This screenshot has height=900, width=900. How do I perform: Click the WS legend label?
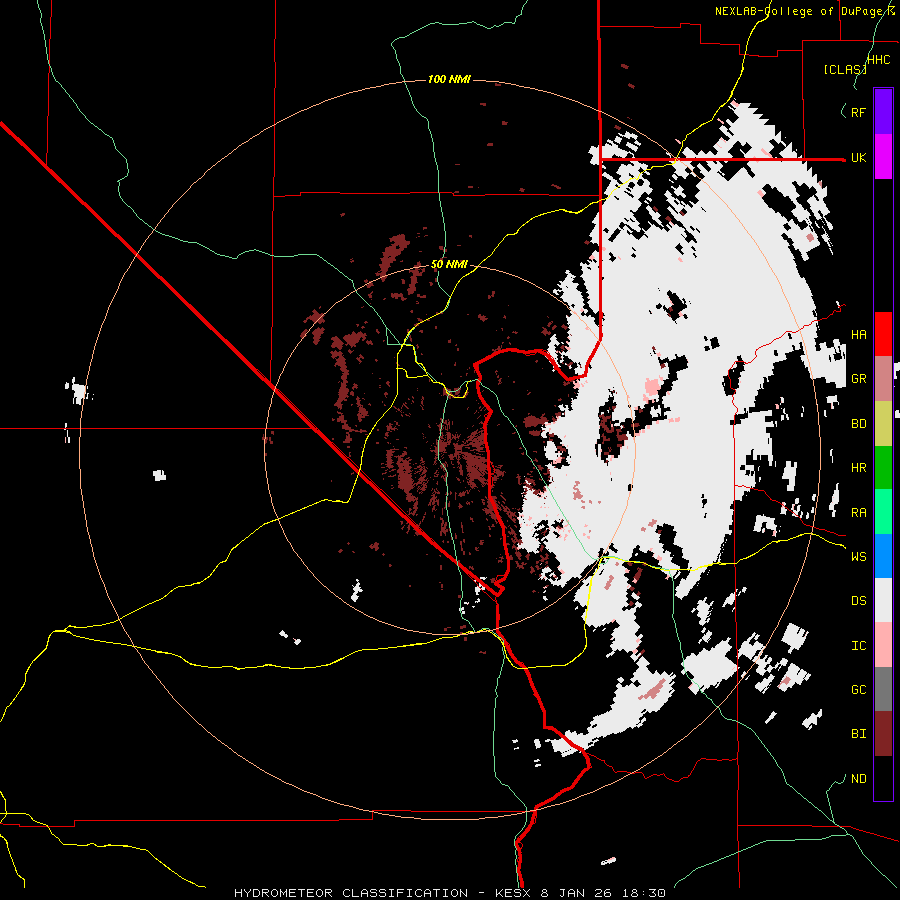tap(858, 557)
